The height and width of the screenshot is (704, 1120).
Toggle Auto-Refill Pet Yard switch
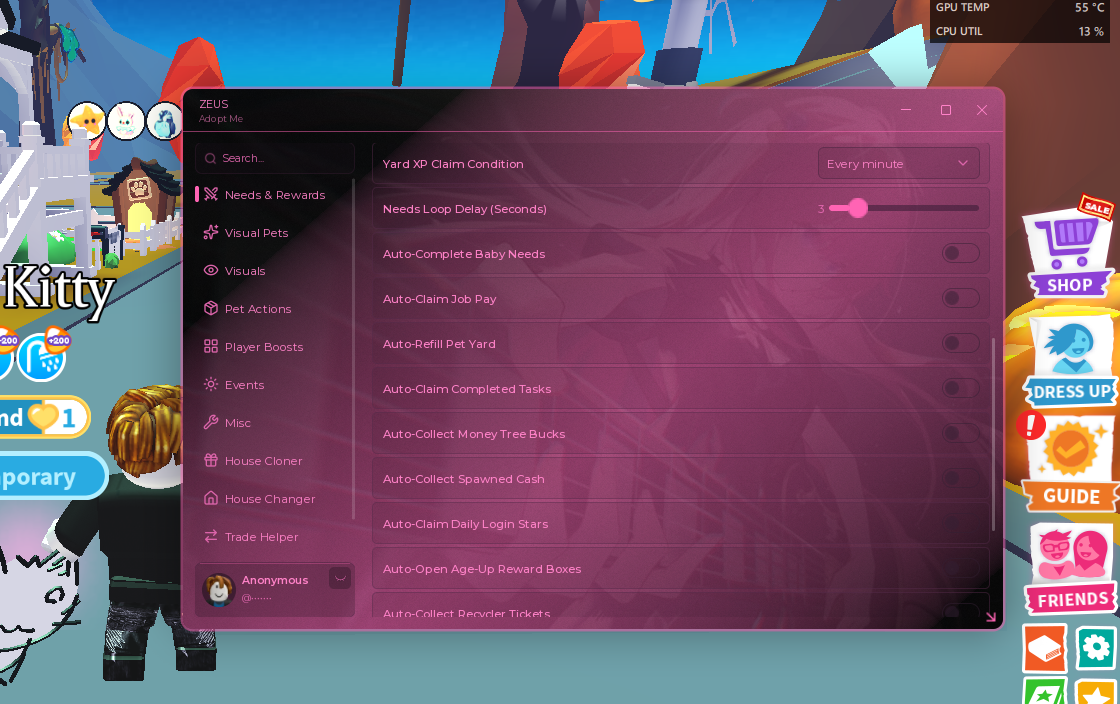point(960,343)
